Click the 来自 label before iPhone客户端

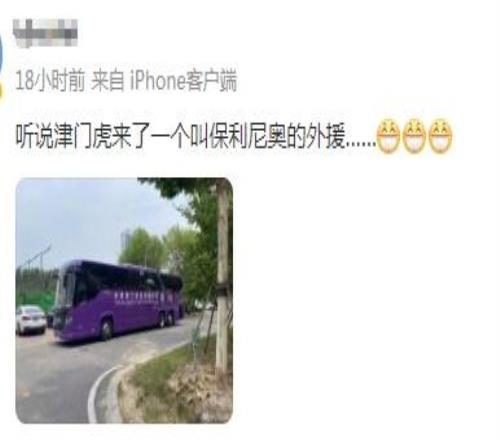(107, 81)
